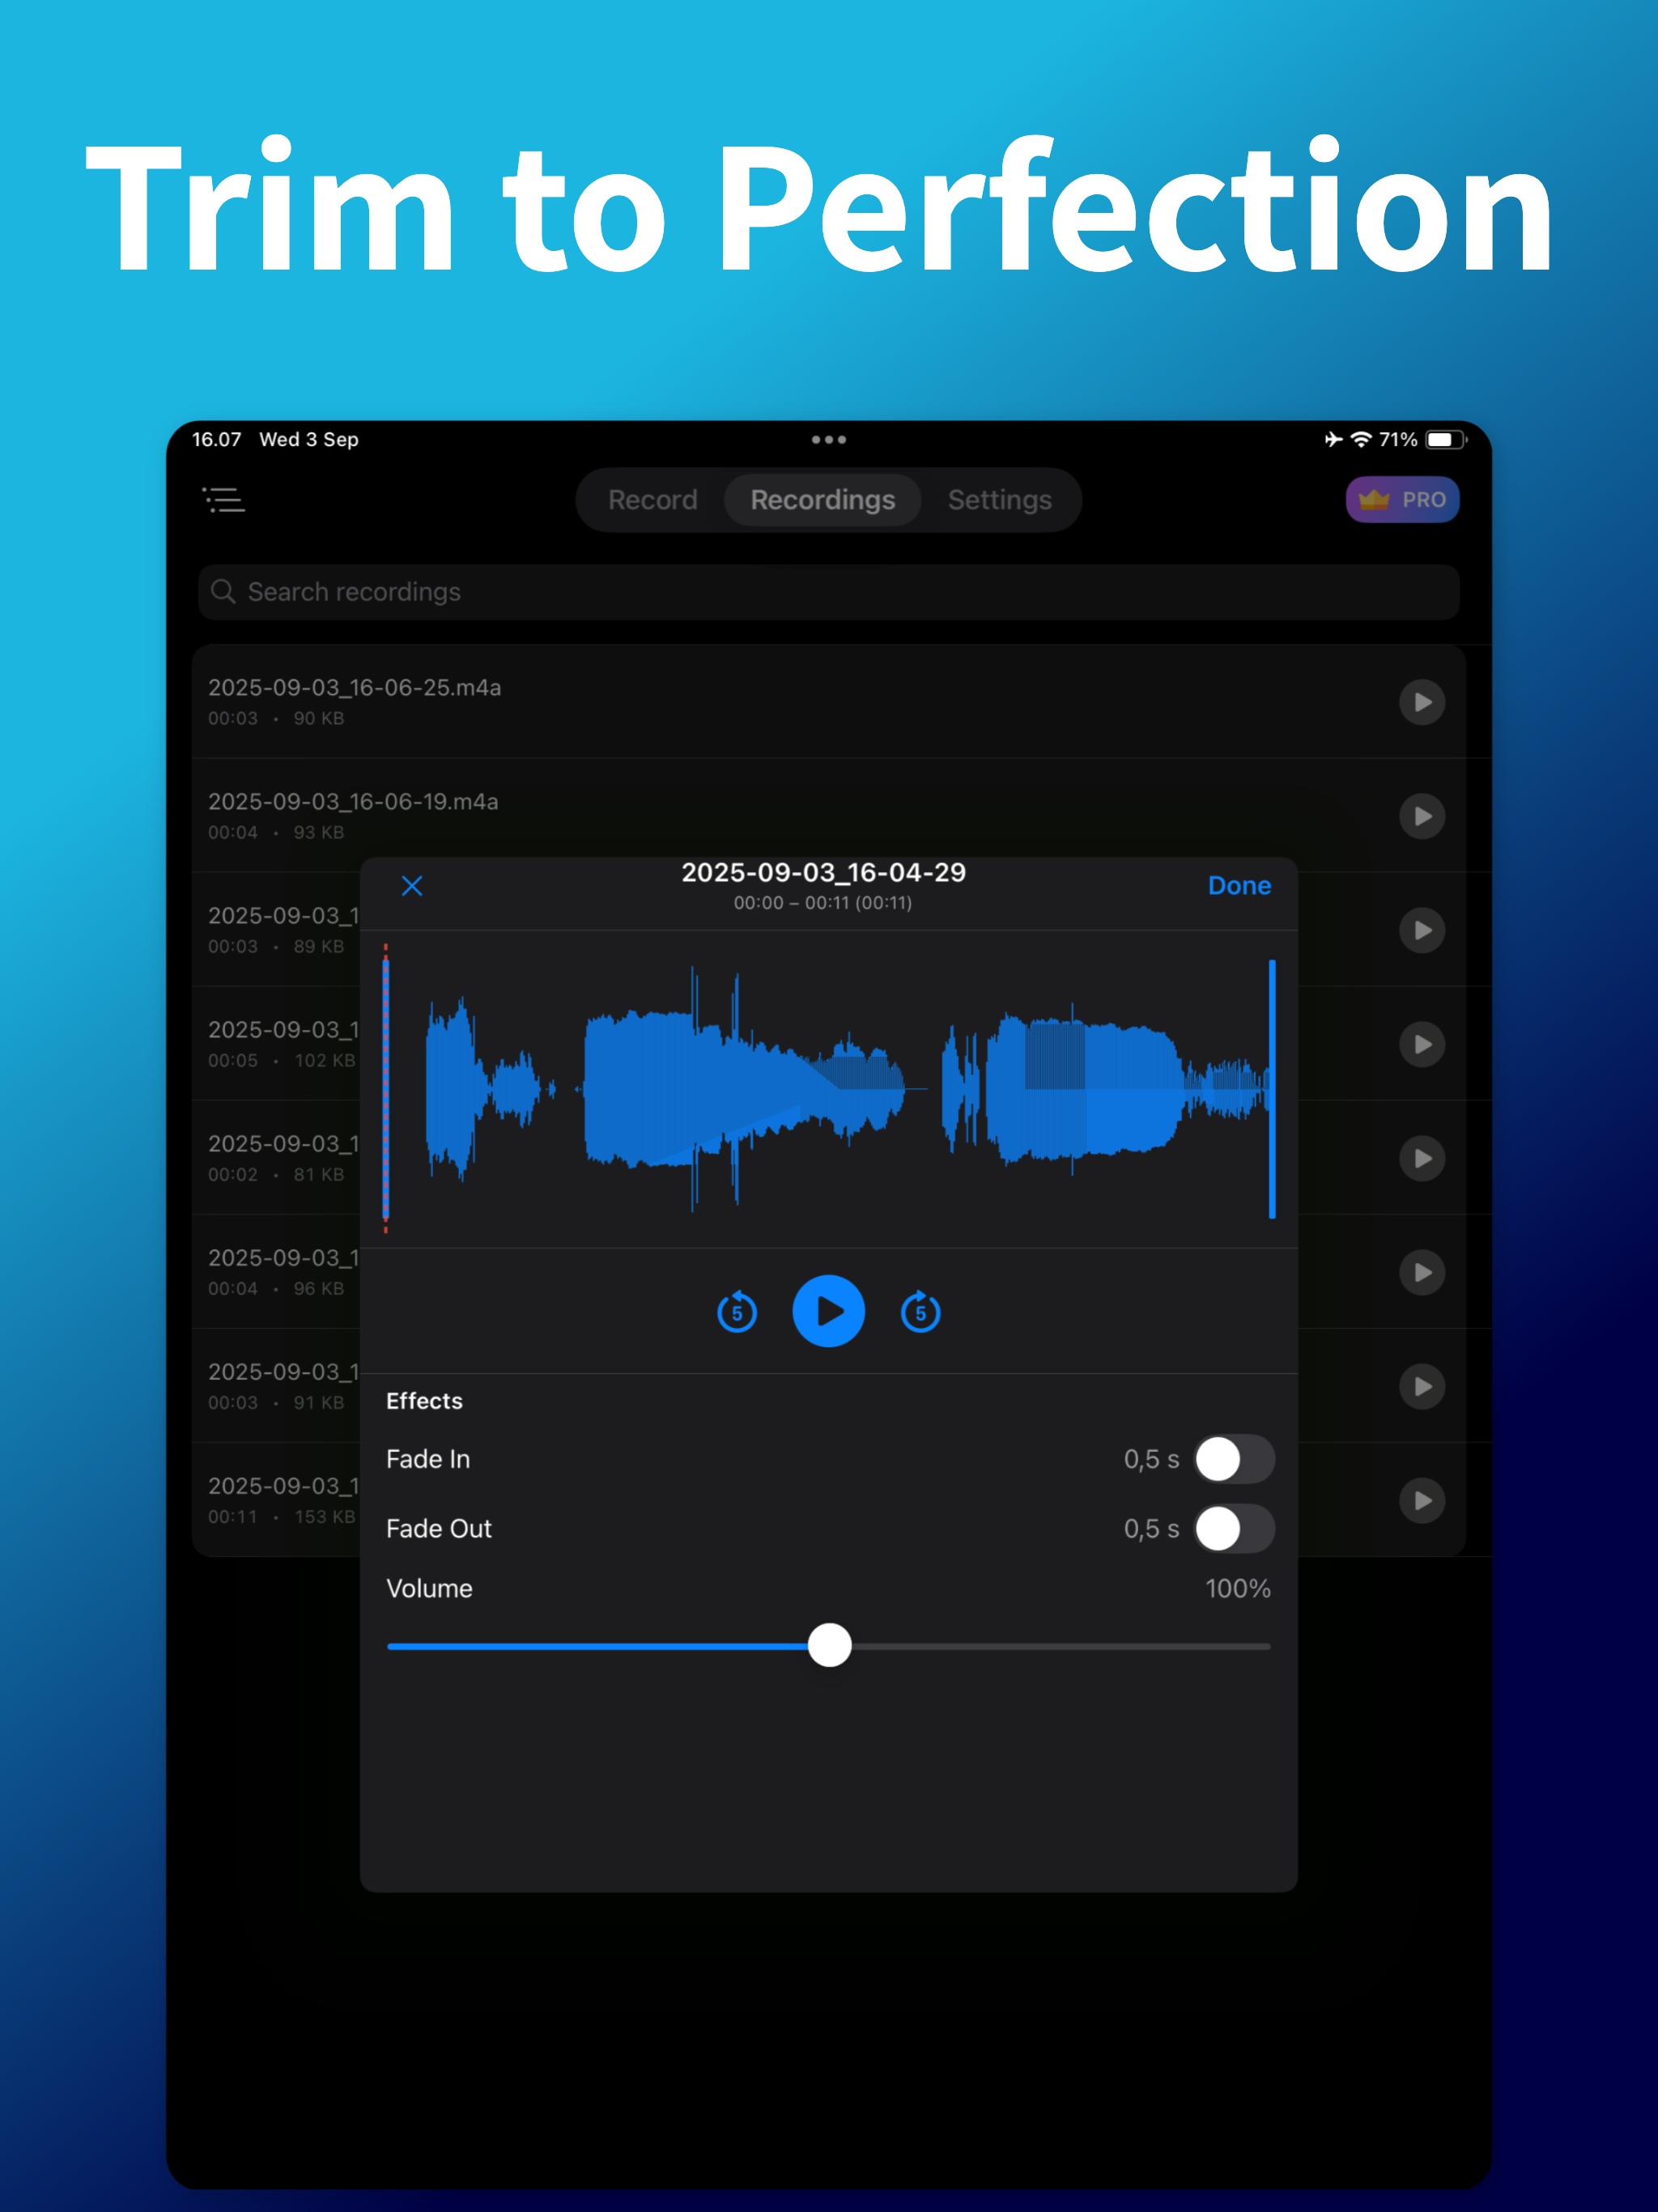The width and height of the screenshot is (1658, 2212).
Task: Click the right trim handle on waveform
Action: pos(1272,1089)
